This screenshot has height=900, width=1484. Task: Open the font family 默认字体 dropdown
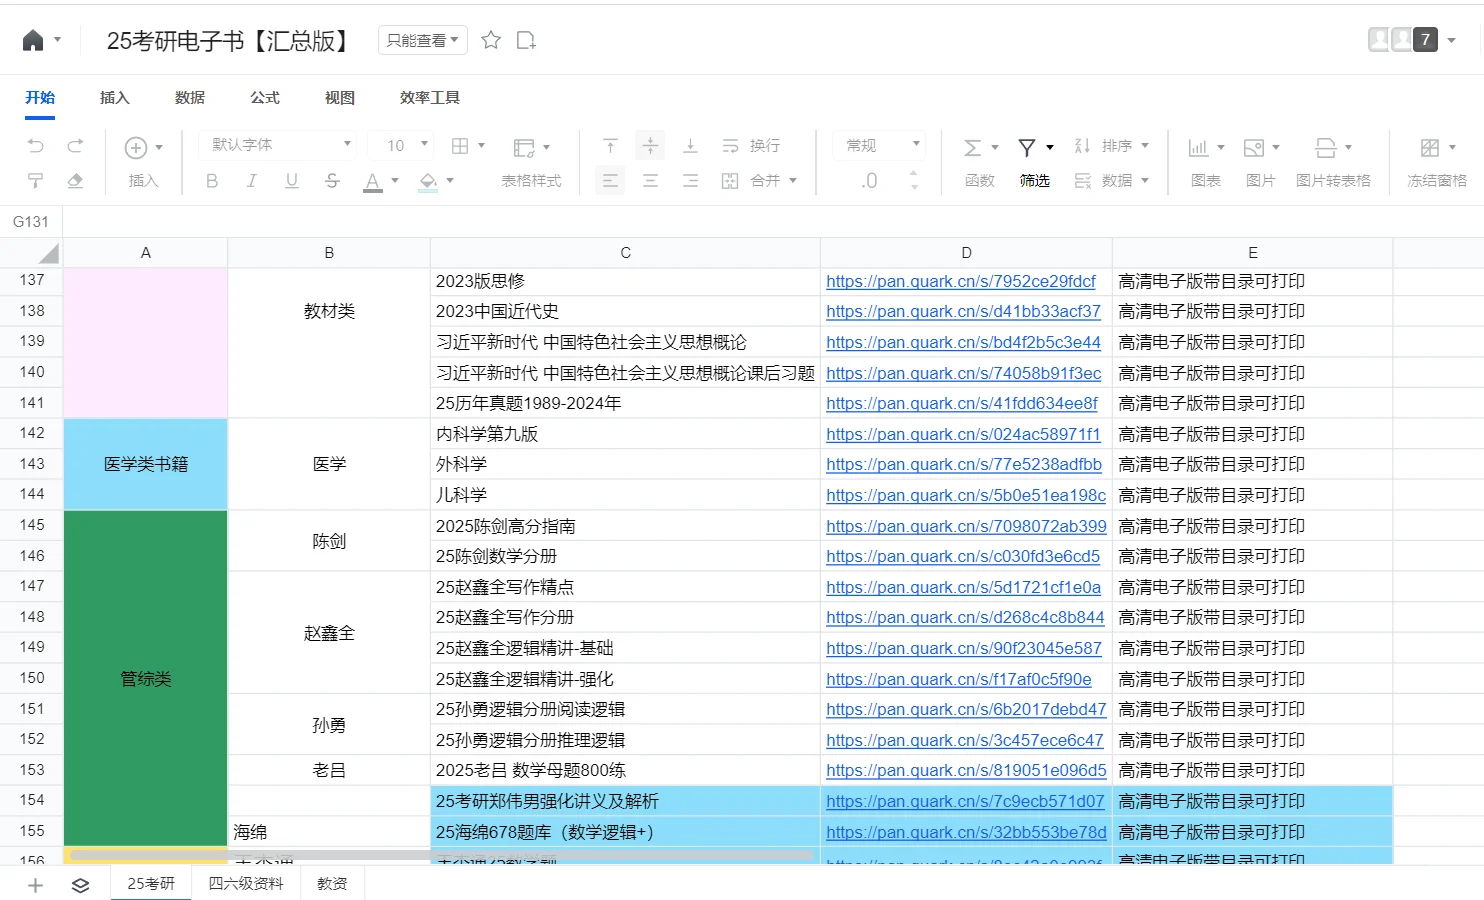pyautogui.click(x=277, y=145)
